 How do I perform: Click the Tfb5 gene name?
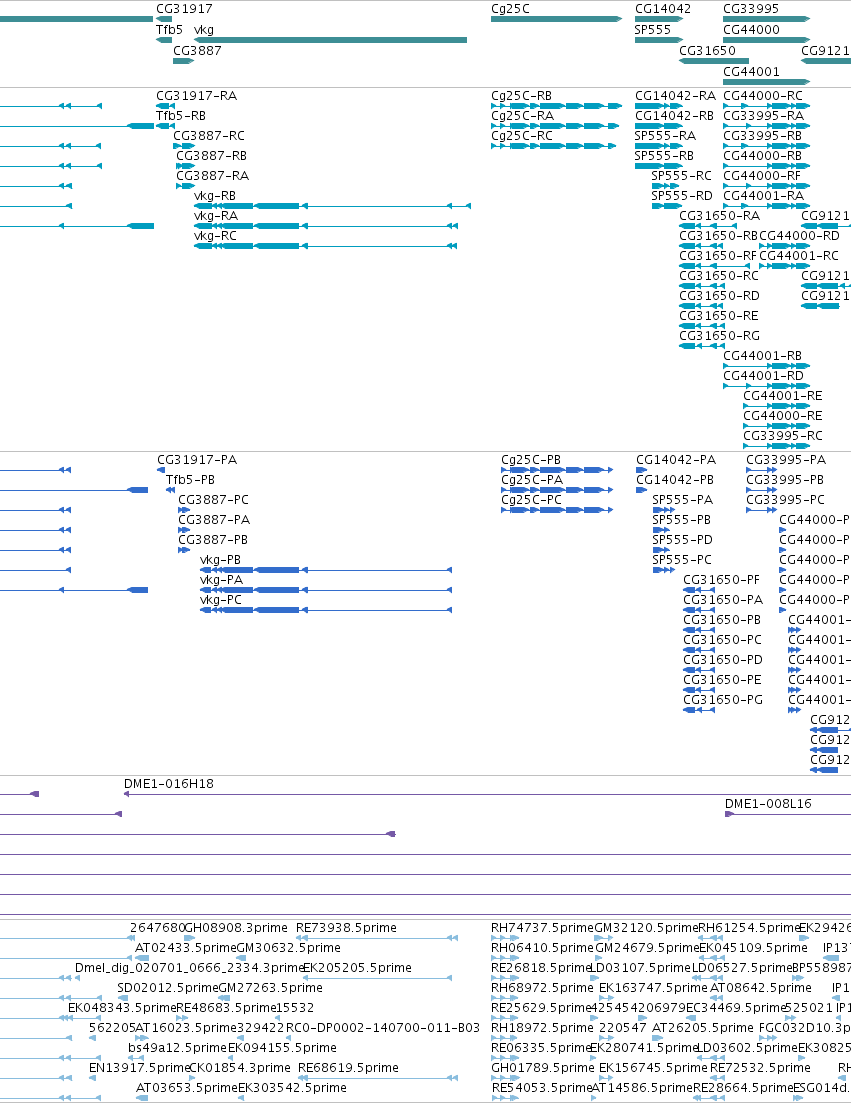169,30
